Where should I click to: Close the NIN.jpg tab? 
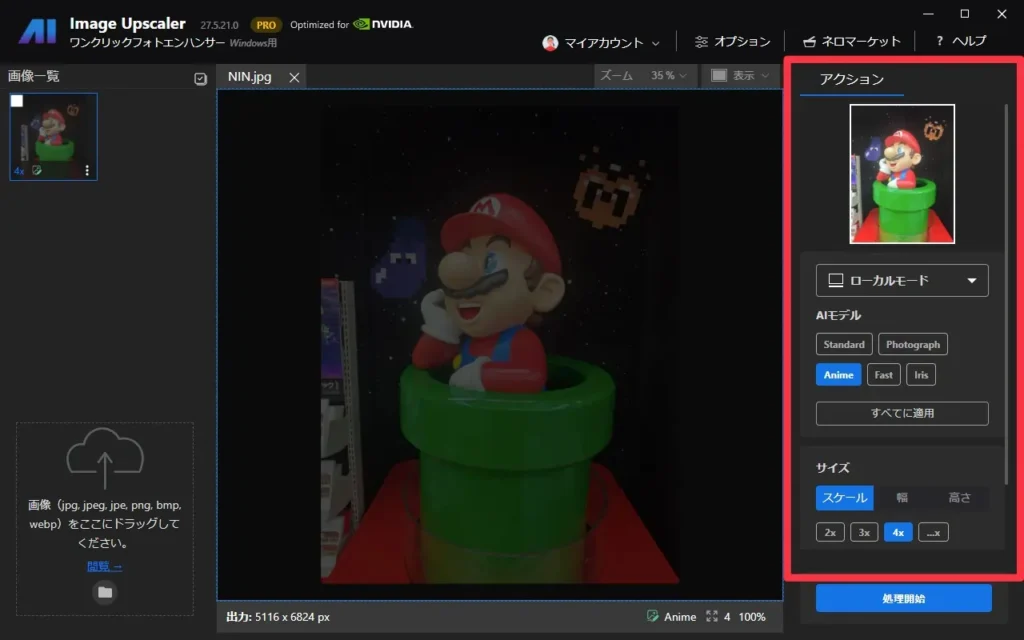(294, 77)
